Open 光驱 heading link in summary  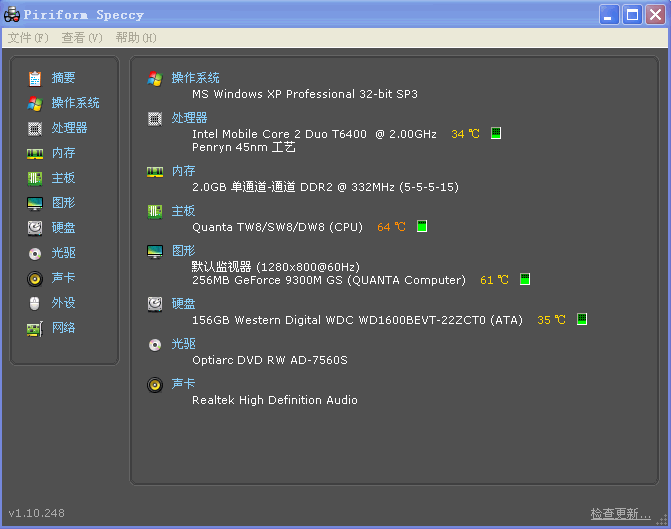(x=184, y=344)
